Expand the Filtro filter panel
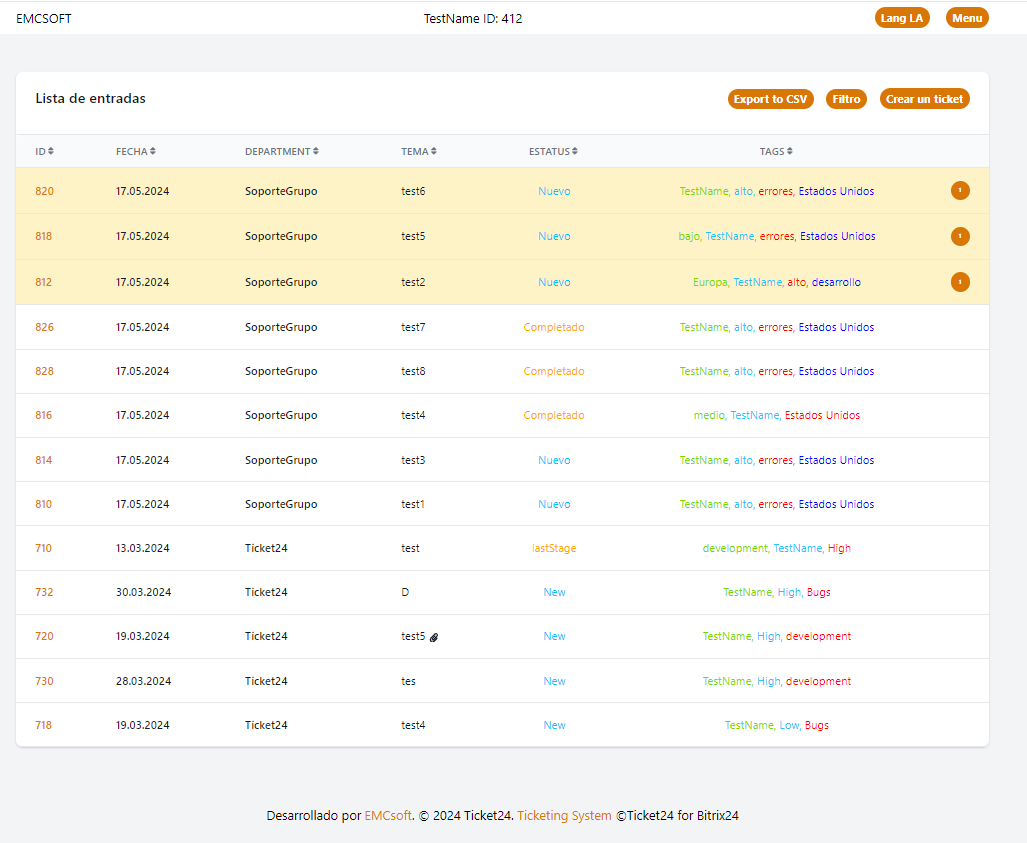The image size is (1027, 843). point(846,99)
